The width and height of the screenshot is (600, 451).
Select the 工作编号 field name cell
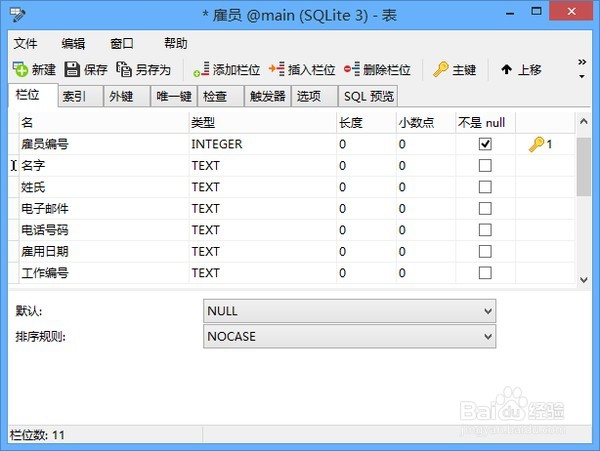tap(104, 273)
